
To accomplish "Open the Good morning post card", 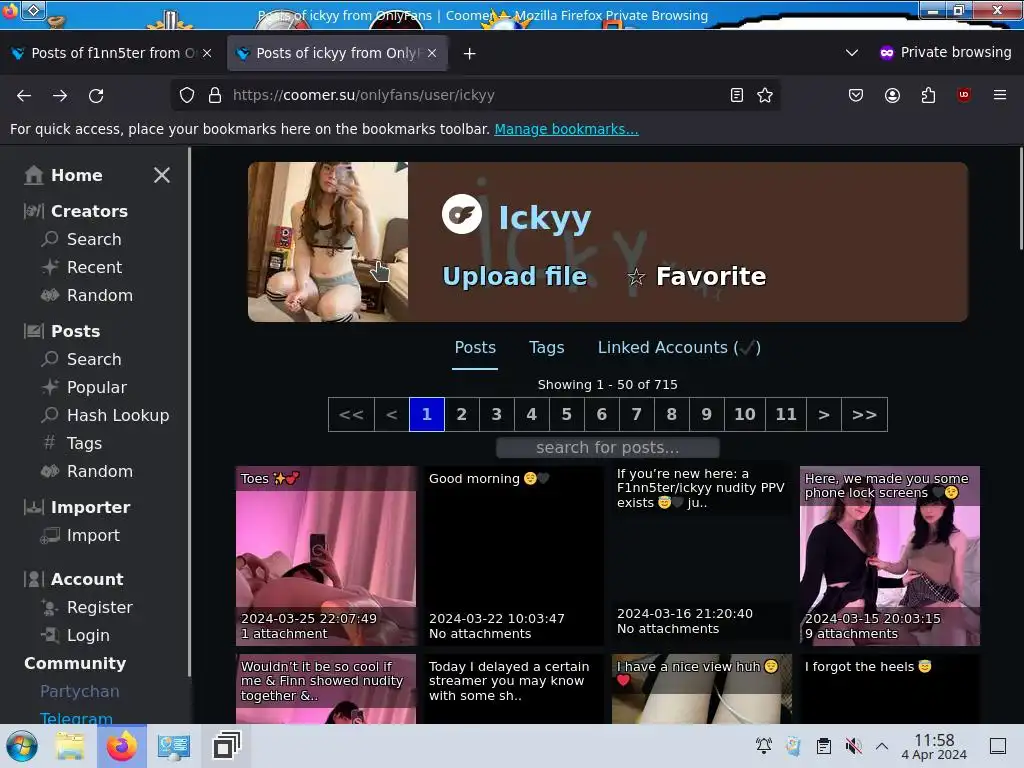I will click(514, 556).
